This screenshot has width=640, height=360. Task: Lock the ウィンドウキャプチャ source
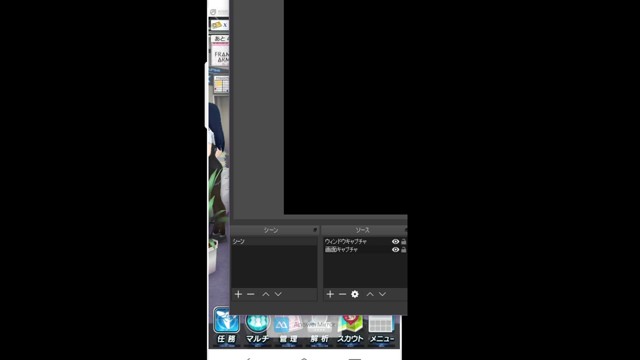pyautogui.click(x=404, y=242)
